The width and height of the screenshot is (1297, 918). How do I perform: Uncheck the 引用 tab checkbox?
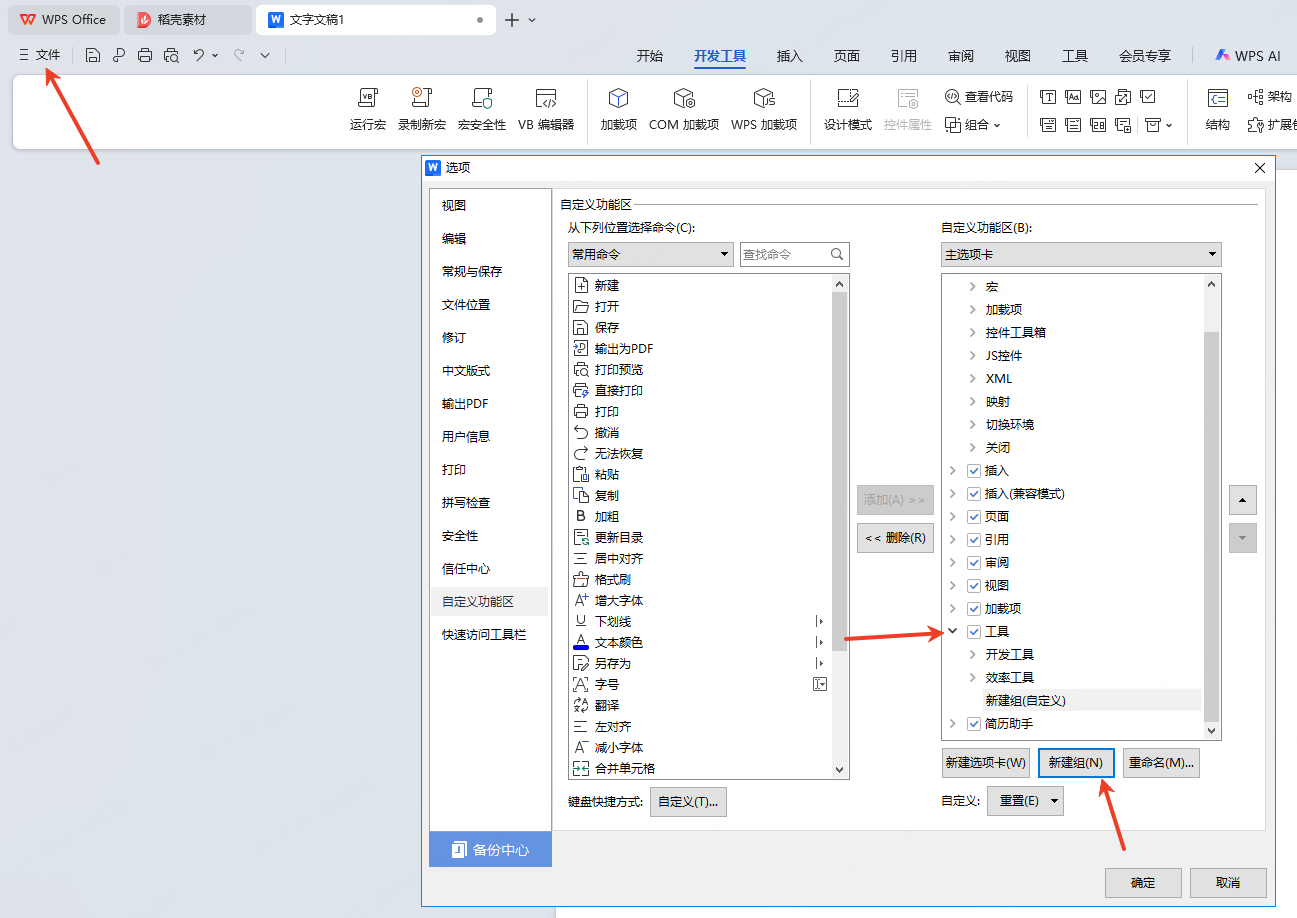coord(974,540)
